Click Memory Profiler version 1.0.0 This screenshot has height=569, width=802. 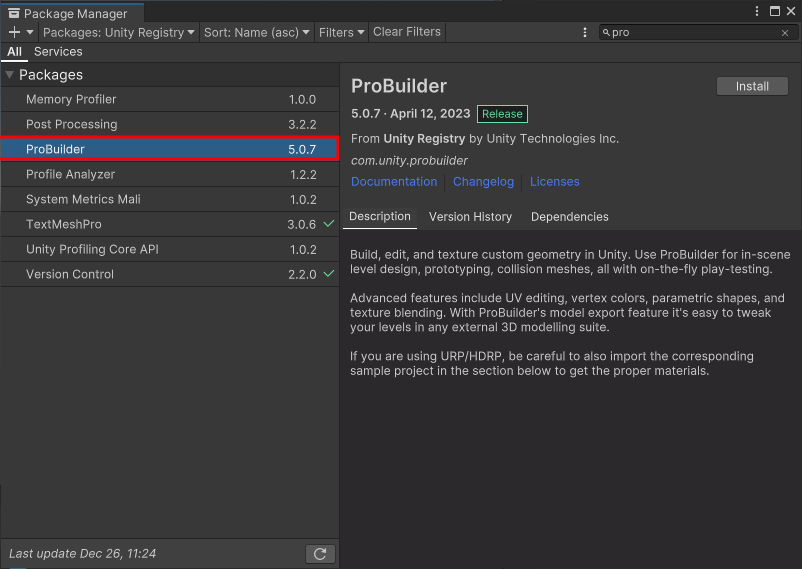[302, 100]
